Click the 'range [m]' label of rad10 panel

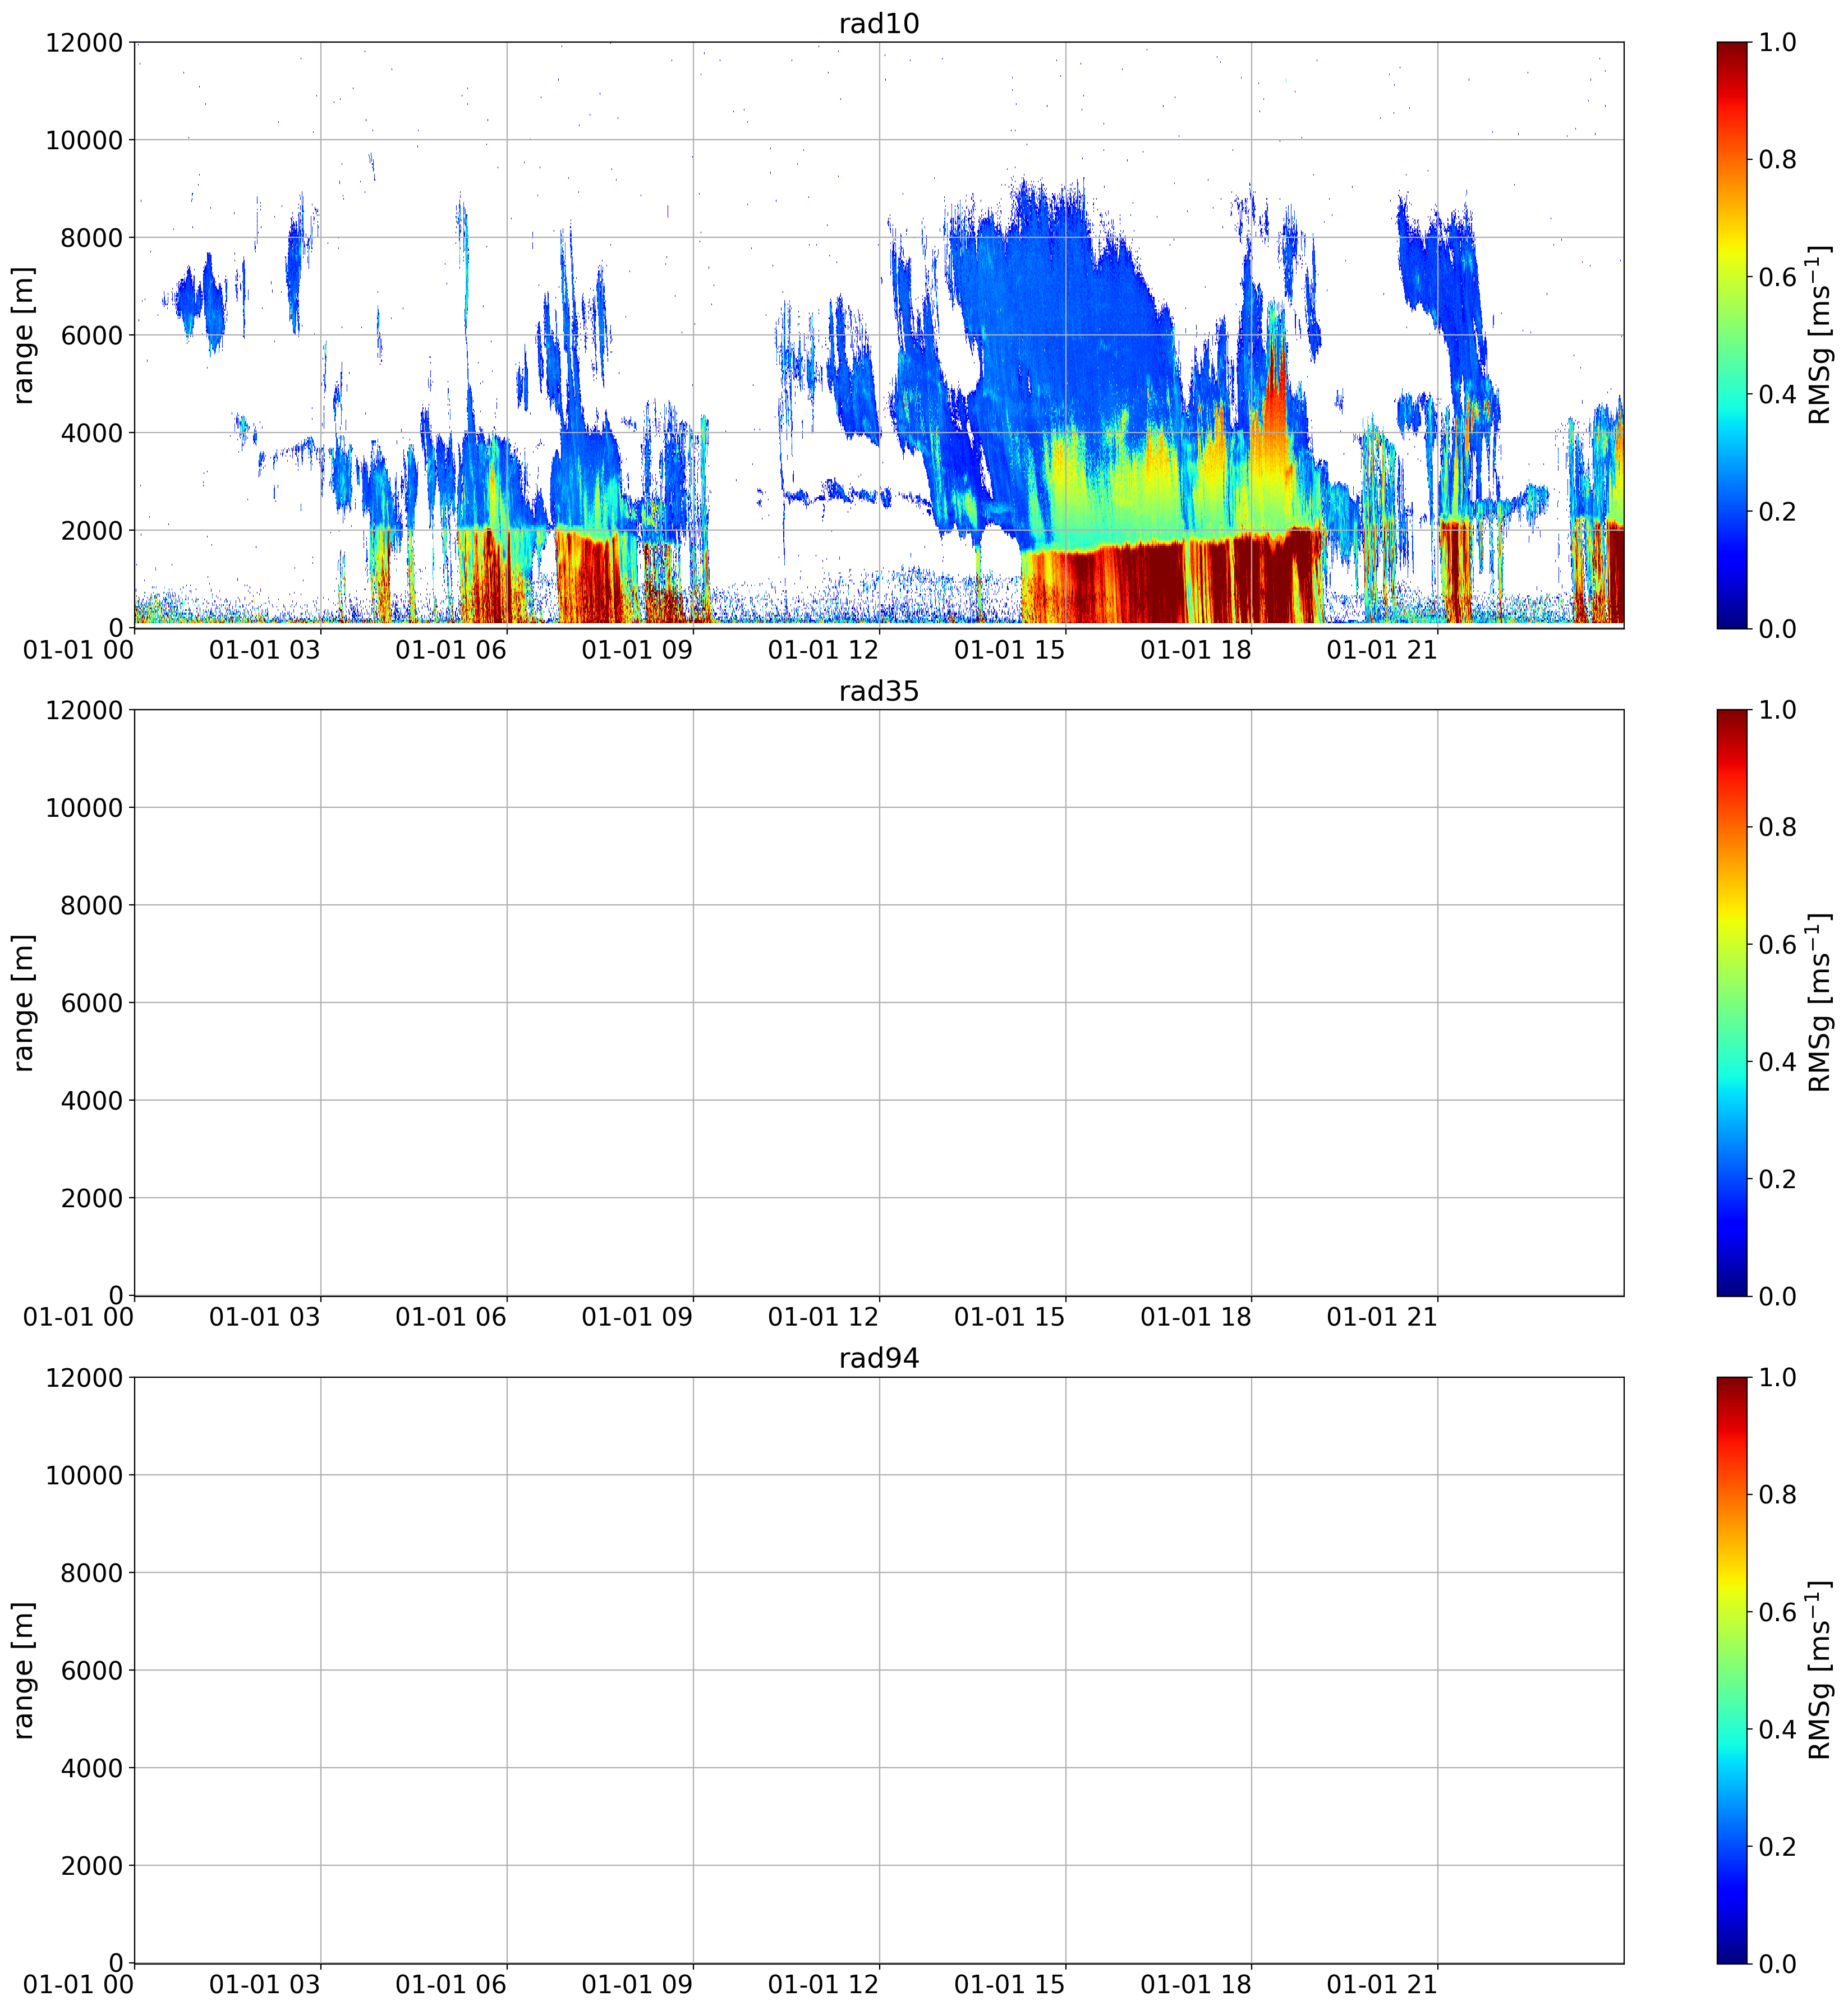[23, 335]
